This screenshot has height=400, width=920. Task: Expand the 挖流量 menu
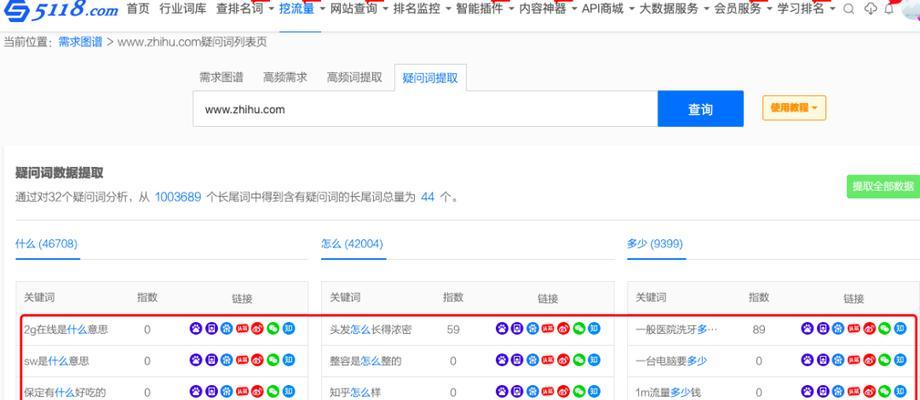pyautogui.click(x=302, y=9)
